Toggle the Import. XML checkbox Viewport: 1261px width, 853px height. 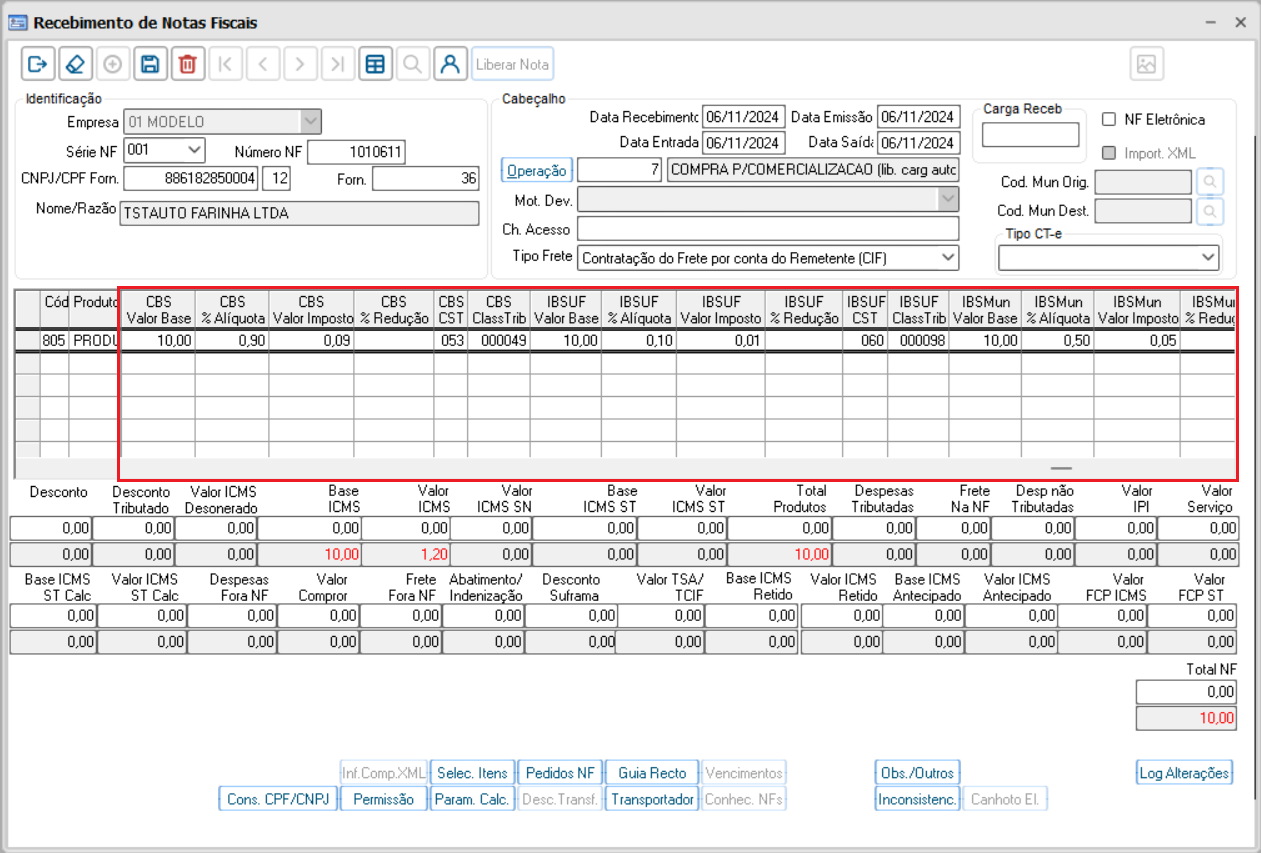click(x=1109, y=153)
